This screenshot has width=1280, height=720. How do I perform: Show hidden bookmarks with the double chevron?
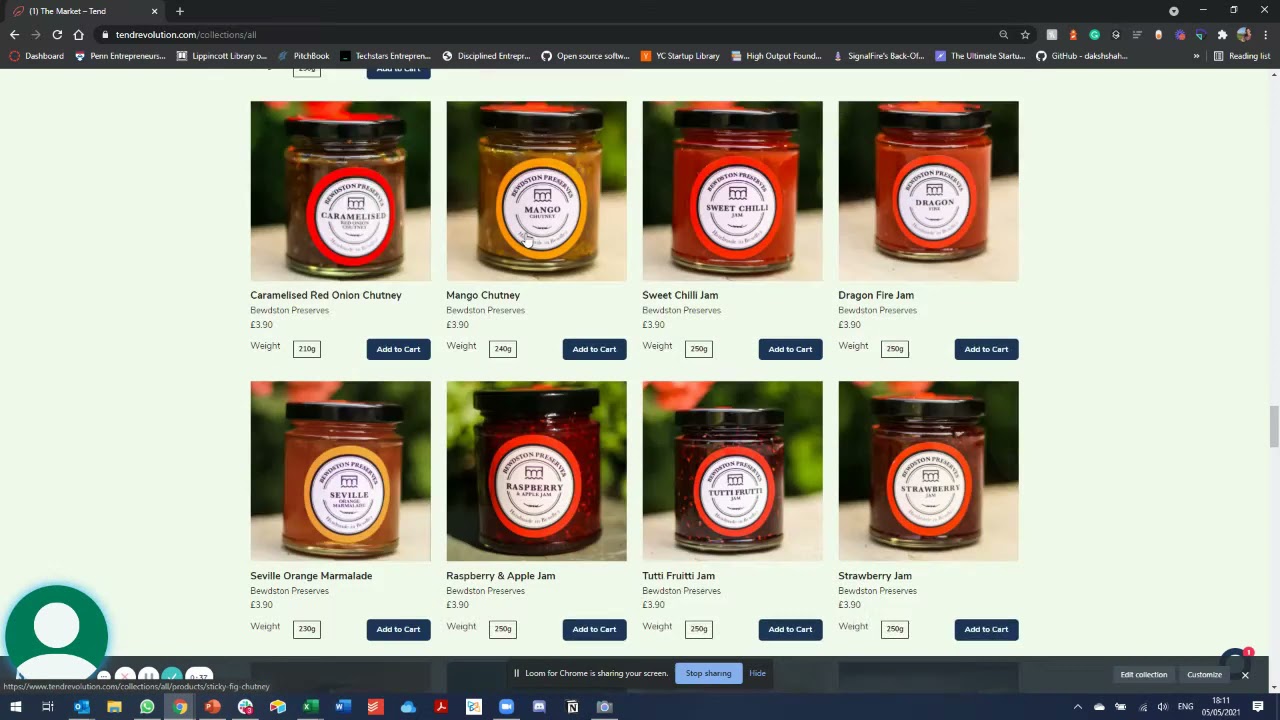(1196, 56)
